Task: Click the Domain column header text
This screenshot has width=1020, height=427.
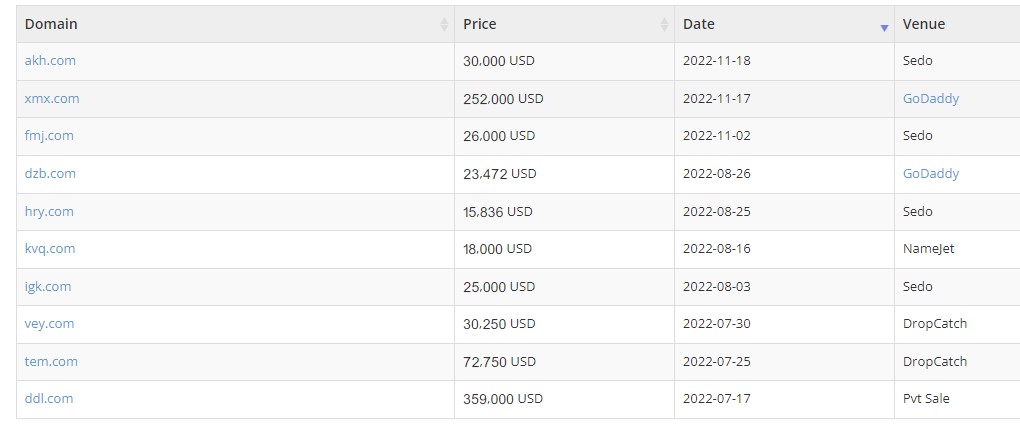Action: (51, 24)
